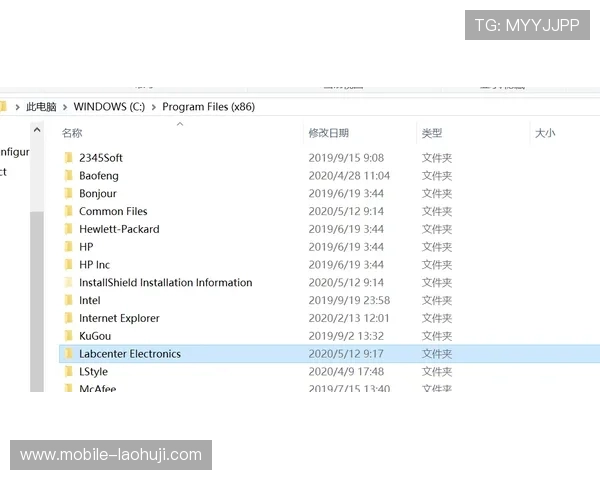Sort files by 名称 column header
The width and height of the screenshot is (600, 480).
point(72,133)
